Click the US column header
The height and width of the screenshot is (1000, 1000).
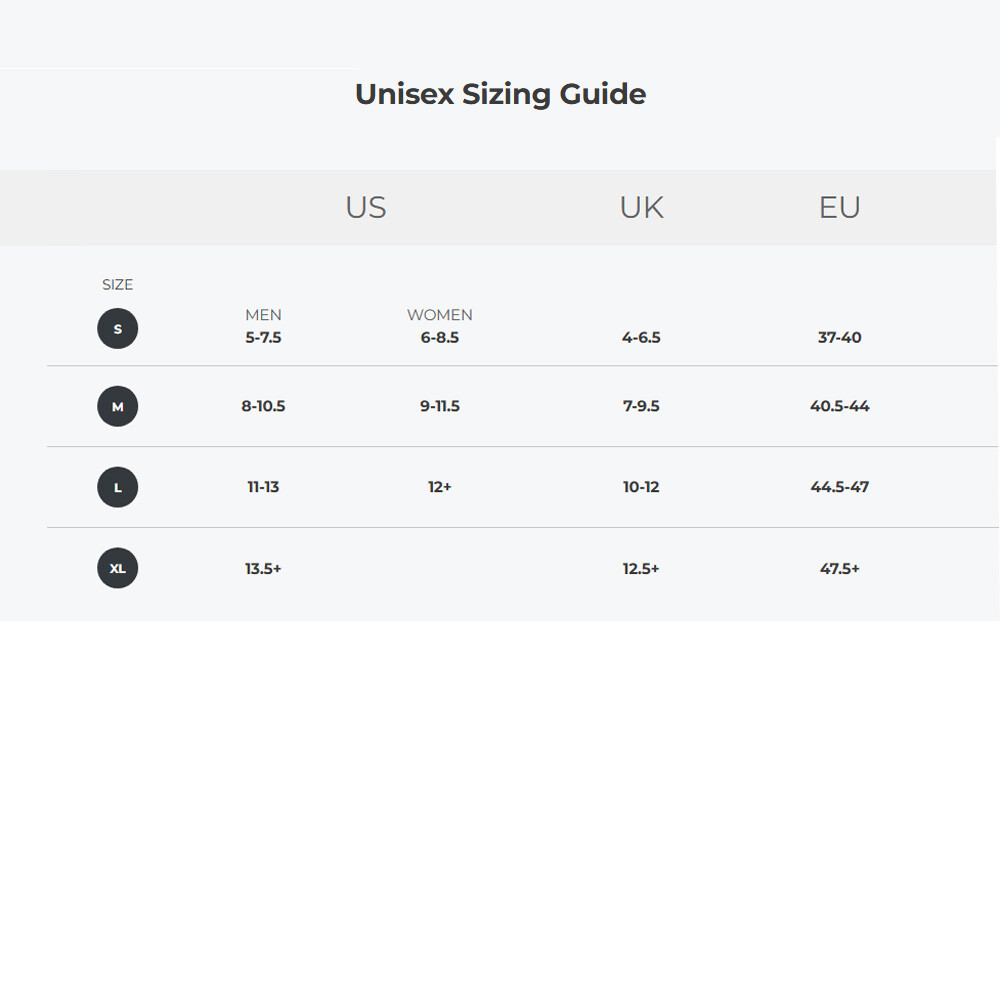point(366,207)
